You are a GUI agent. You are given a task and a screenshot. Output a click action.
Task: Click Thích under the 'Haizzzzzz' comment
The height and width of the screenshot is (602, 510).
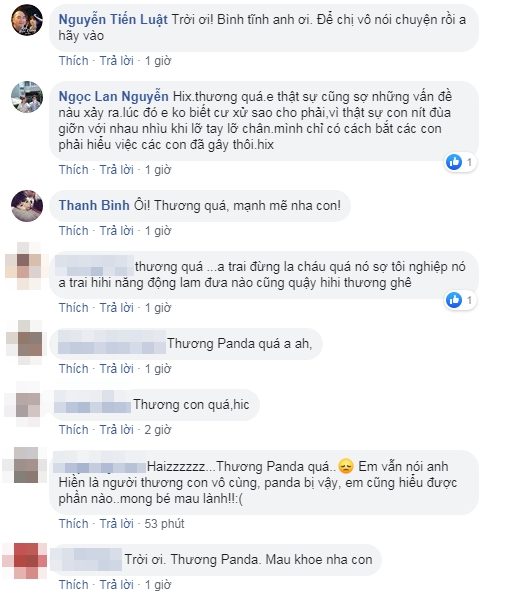point(73,524)
